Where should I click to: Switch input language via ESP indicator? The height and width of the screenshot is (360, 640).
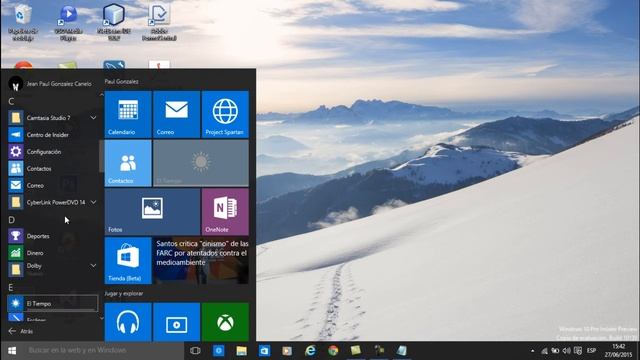(x=591, y=351)
